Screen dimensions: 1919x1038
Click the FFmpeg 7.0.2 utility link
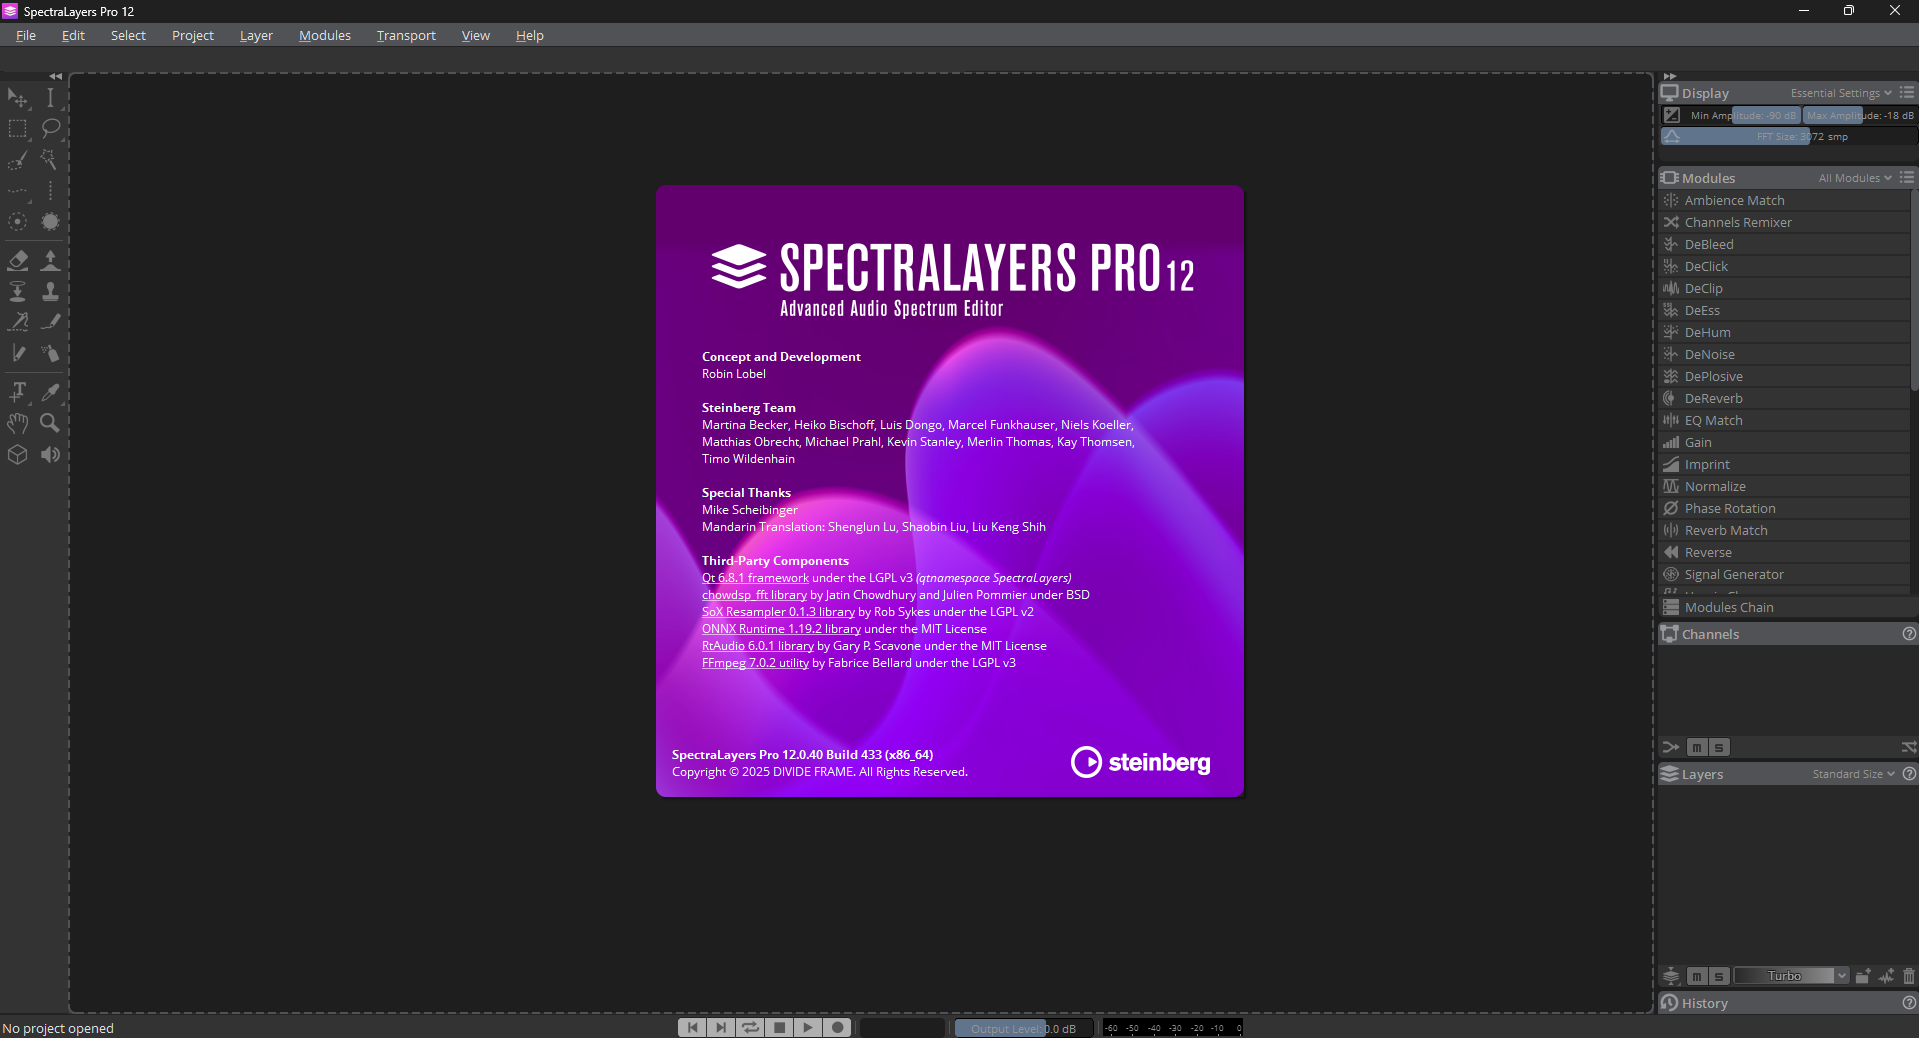pos(755,663)
